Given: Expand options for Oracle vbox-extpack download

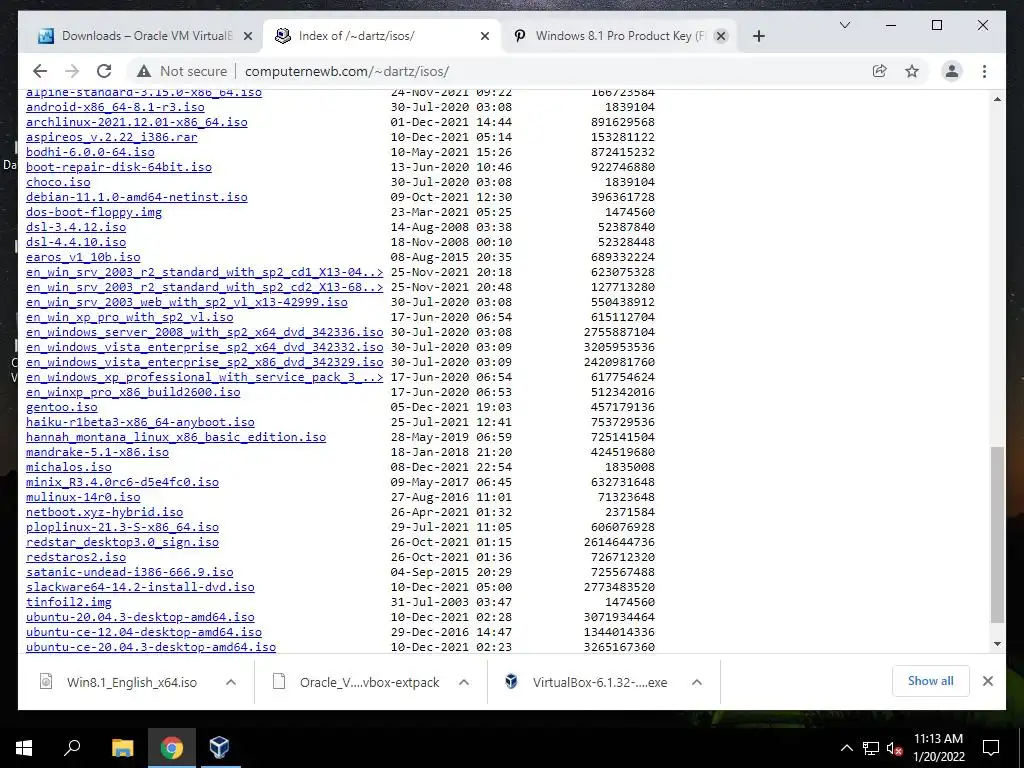Looking at the screenshot, I should point(464,682).
